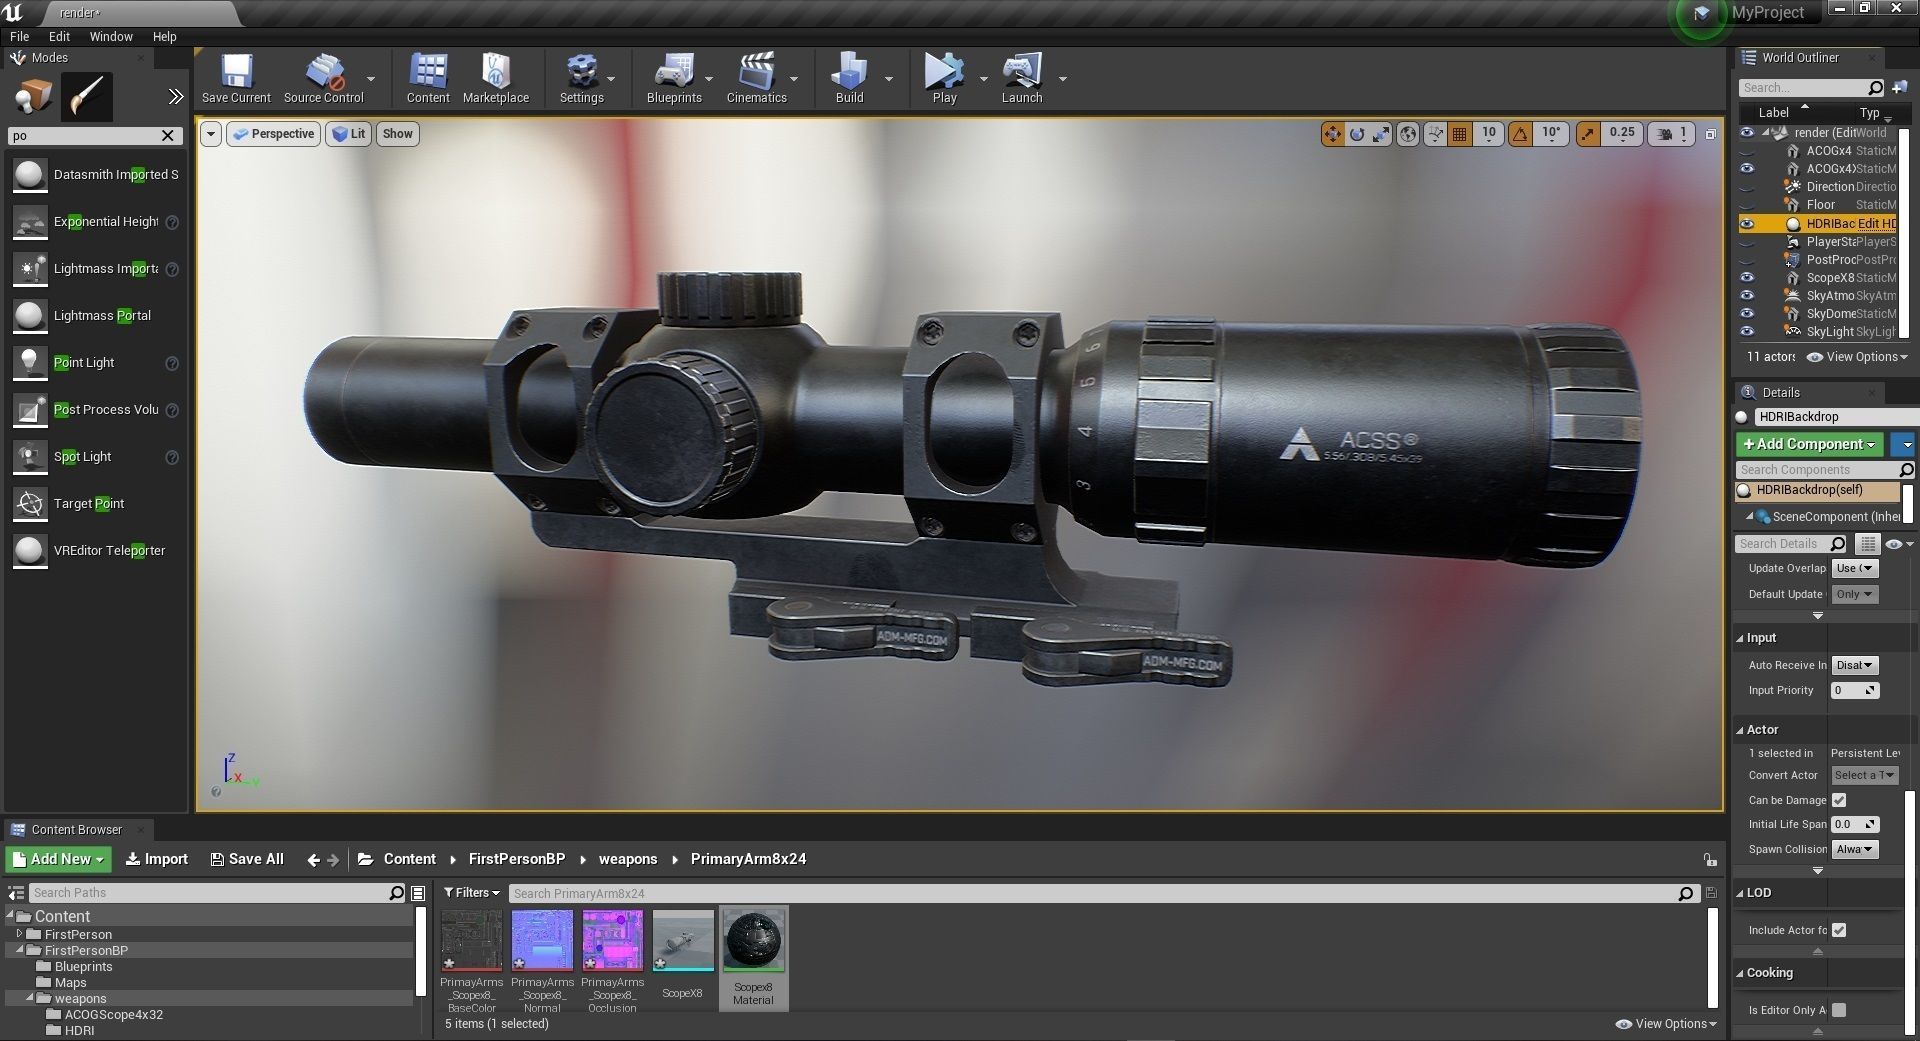The image size is (1920, 1041).
Task: Toggle Include Actor for LOD checkbox
Action: click(1839, 930)
